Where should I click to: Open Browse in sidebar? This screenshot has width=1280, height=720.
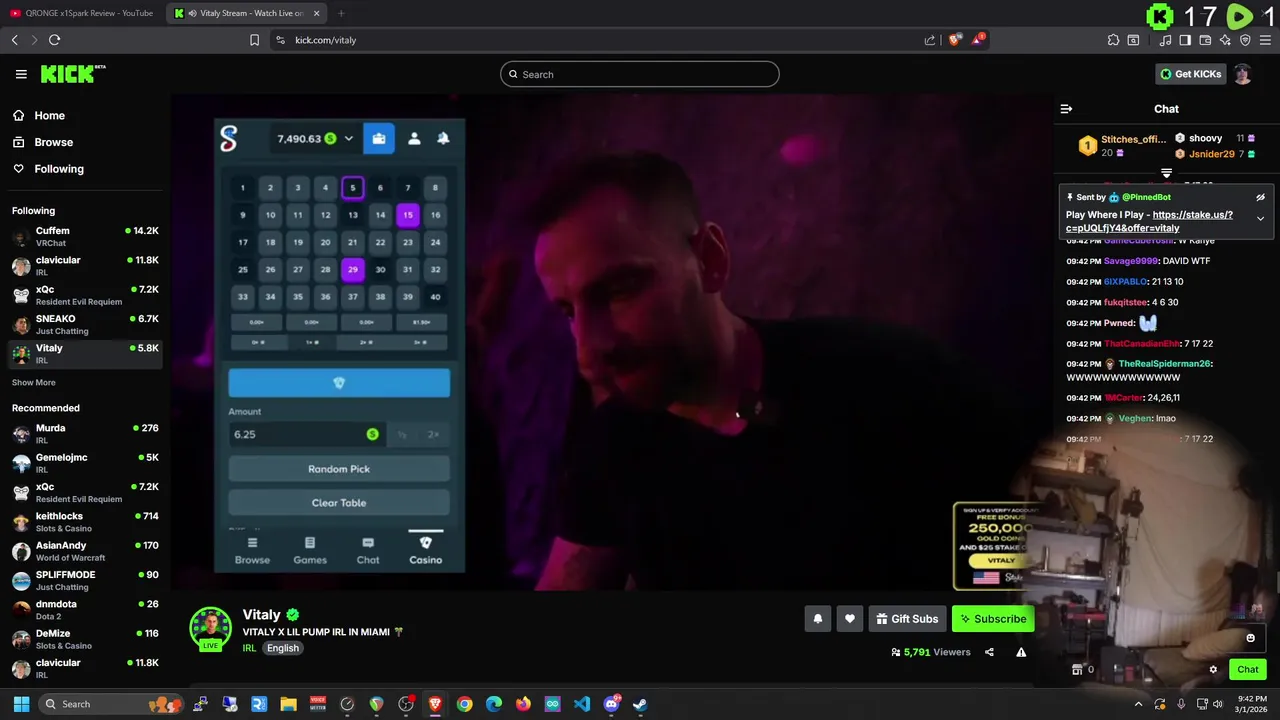53,142
